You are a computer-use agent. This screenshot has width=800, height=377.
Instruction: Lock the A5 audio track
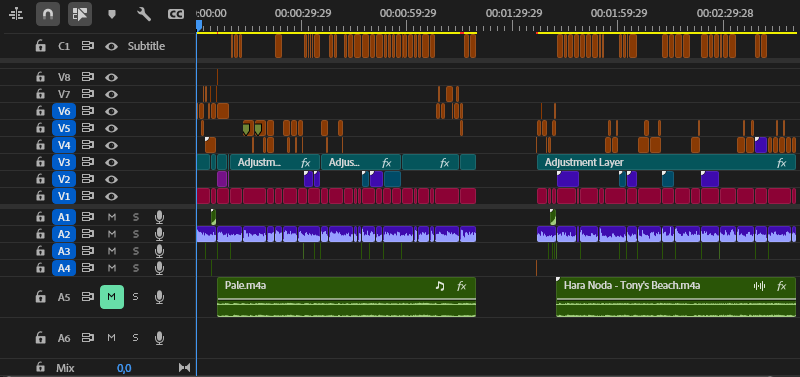pos(40,296)
